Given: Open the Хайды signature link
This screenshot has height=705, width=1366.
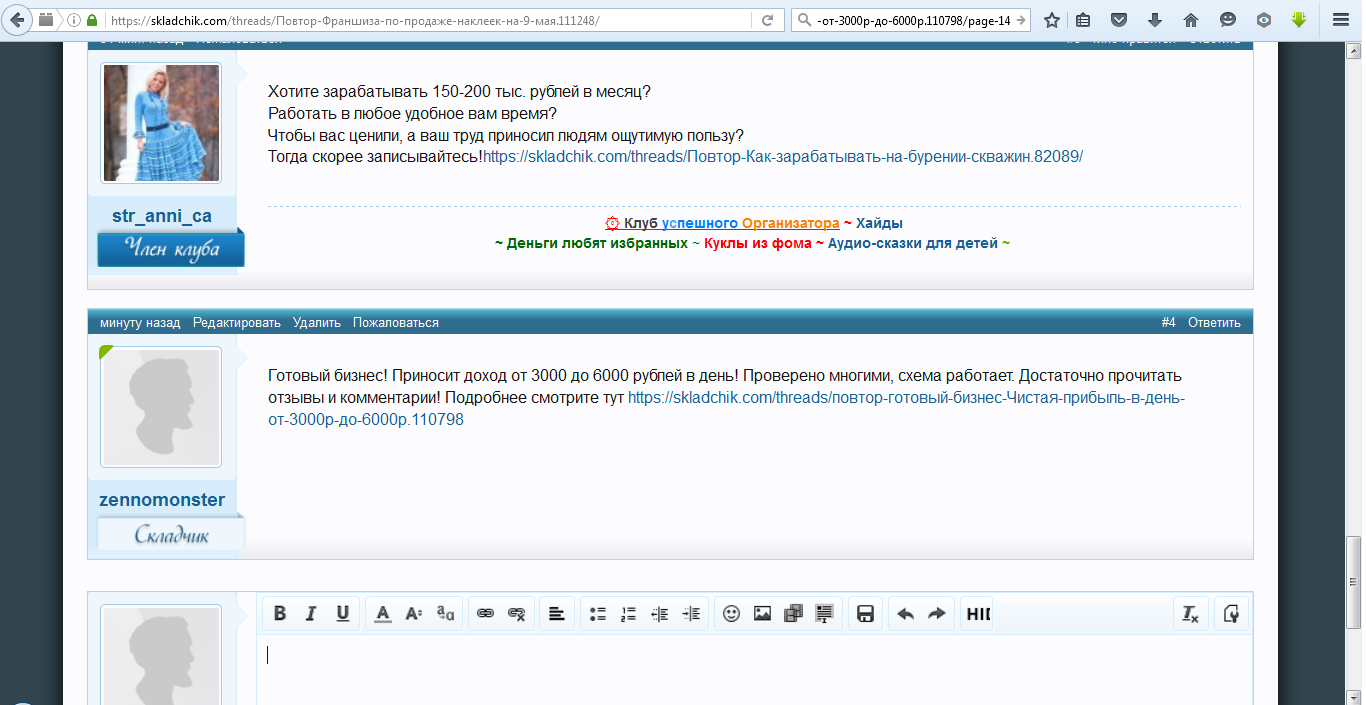Looking at the screenshot, I should tap(879, 224).
